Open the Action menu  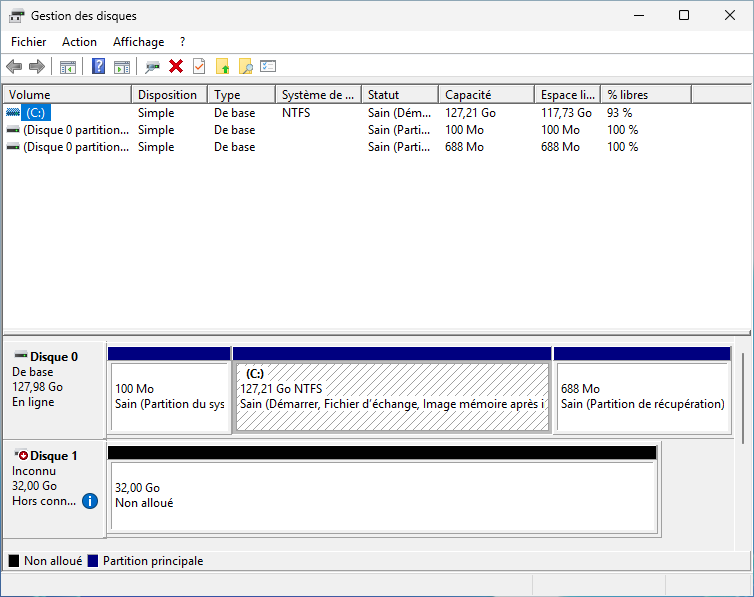[79, 42]
